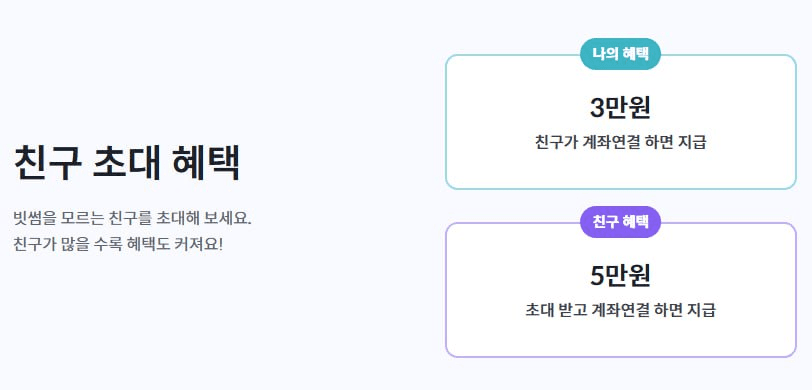Click the teal-bordered my benefit card
Viewport: 812px width, 390px height.
coord(620,122)
